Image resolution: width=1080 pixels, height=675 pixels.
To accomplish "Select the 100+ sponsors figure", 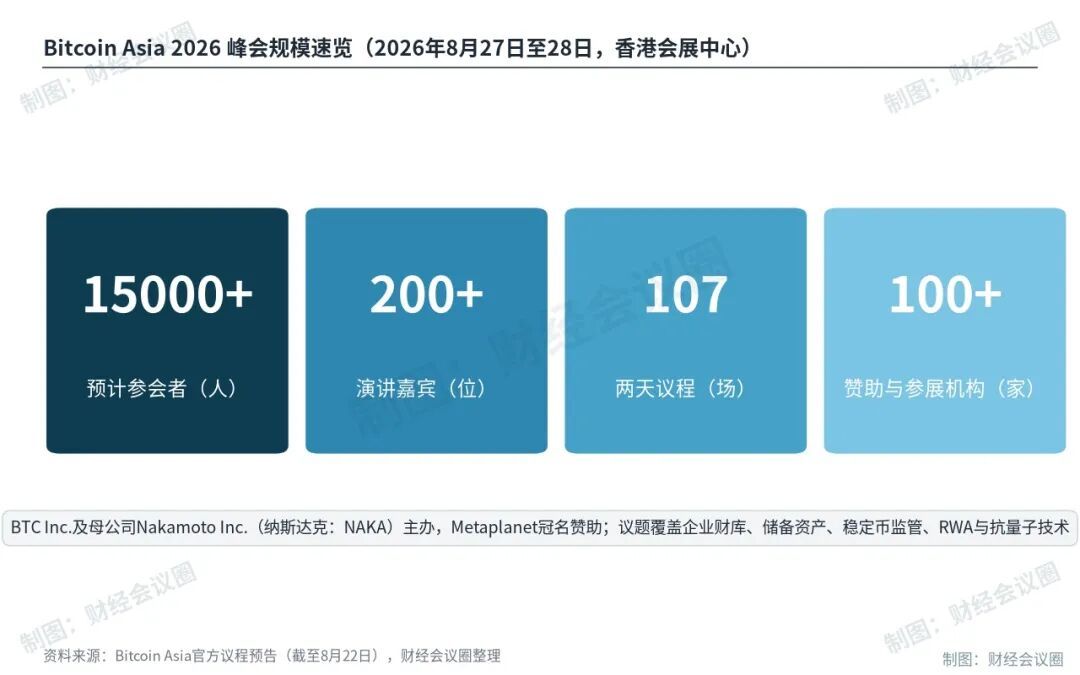I will coord(945,295).
